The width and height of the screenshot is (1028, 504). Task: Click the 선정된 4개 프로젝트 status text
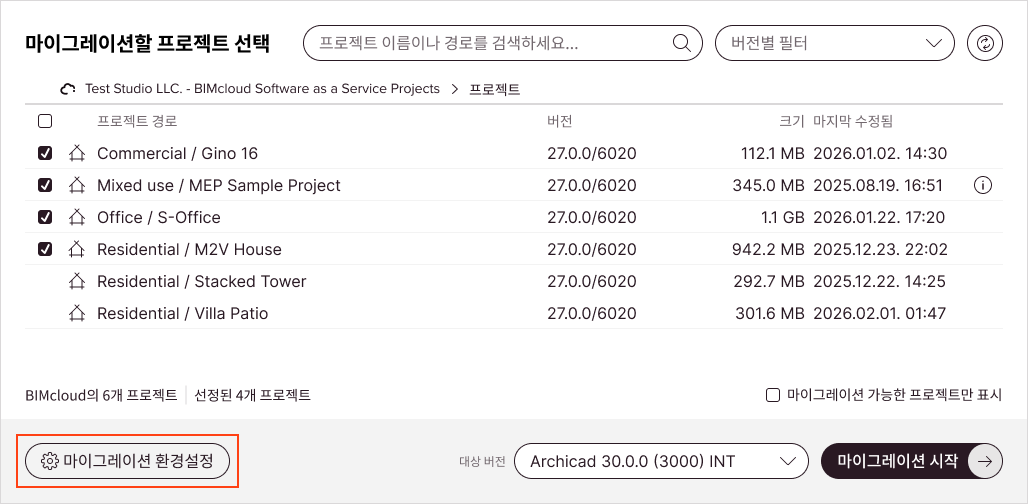pyautogui.click(x=252, y=395)
